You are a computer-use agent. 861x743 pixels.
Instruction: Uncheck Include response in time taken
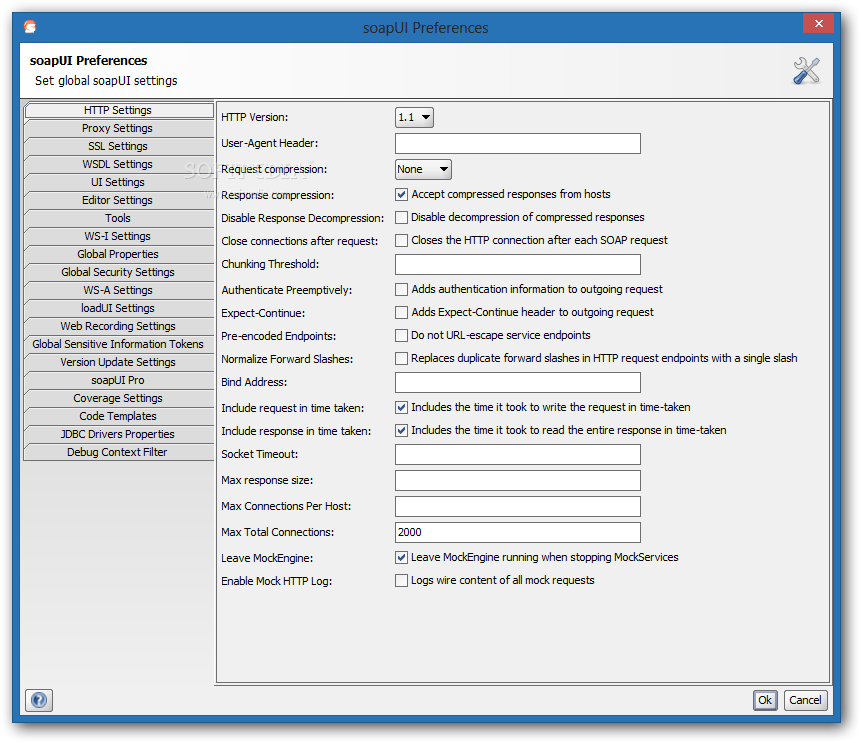click(x=401, y=431)
